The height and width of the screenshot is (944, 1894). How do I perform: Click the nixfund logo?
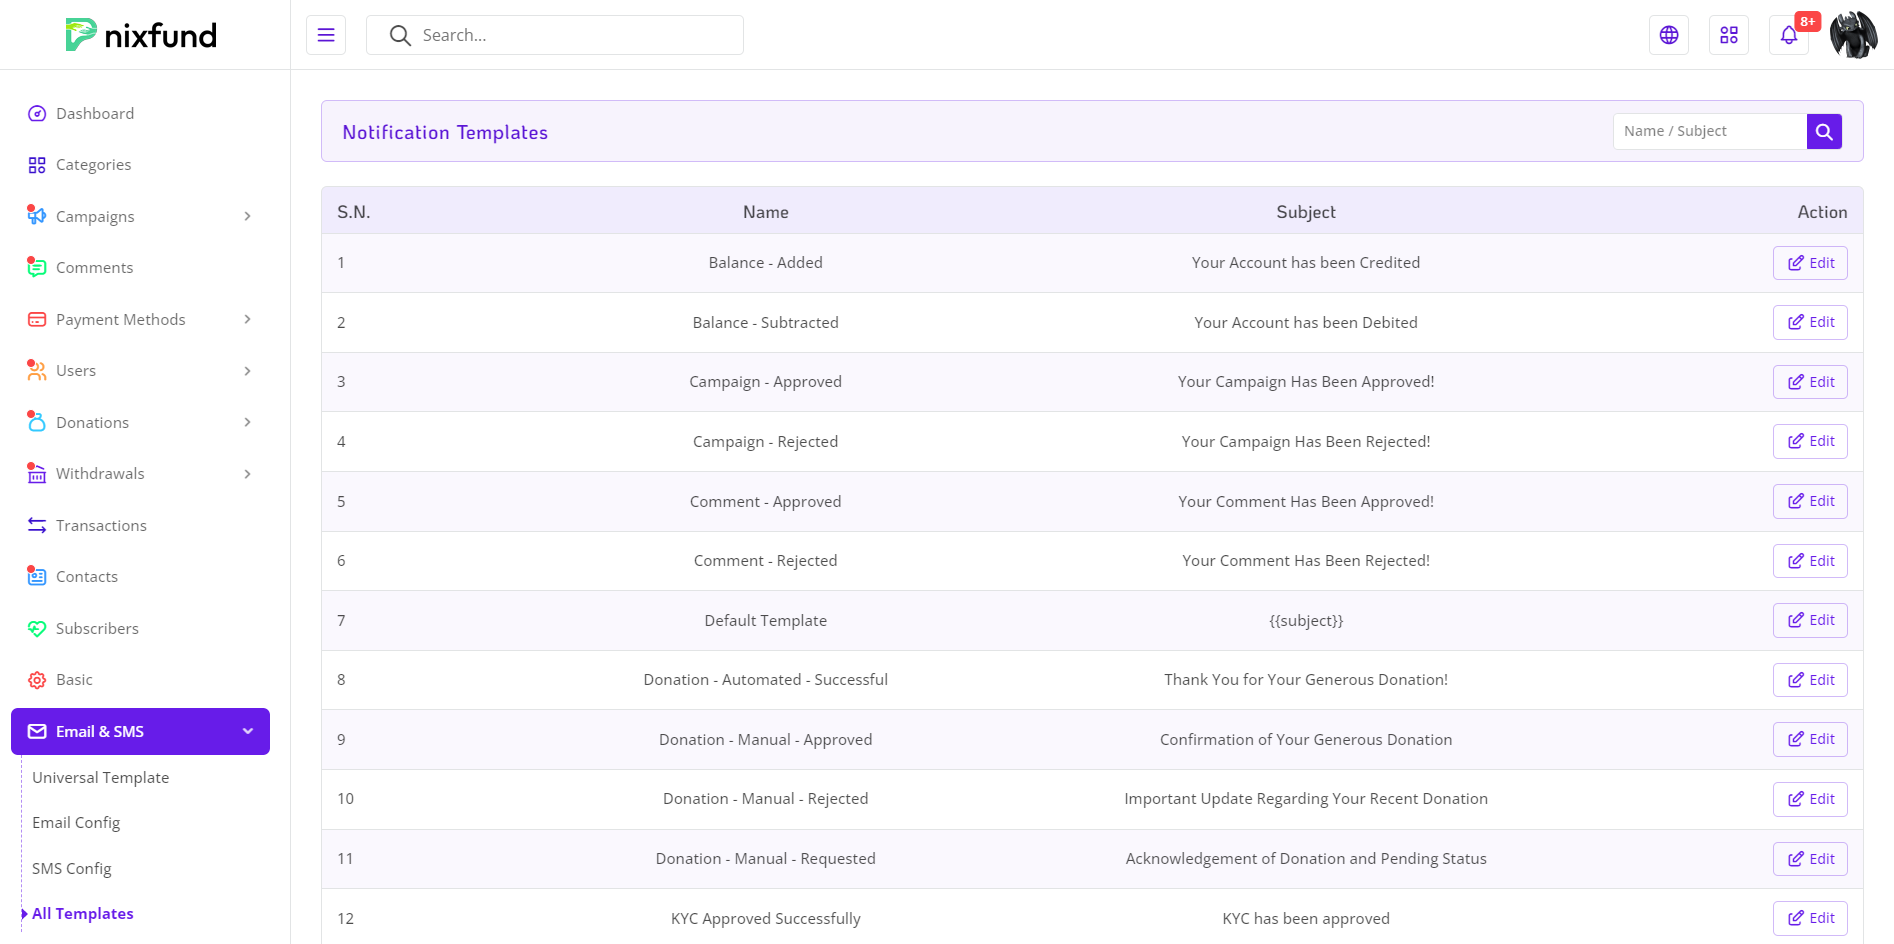pyautogui.click(x=141, y=35)
